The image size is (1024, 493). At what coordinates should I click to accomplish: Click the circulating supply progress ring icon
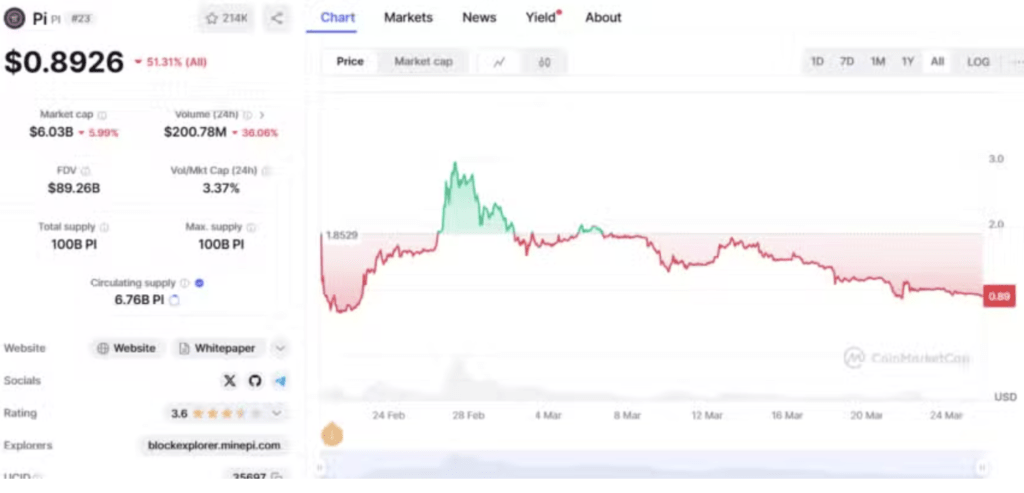click(x=174, y=300)
